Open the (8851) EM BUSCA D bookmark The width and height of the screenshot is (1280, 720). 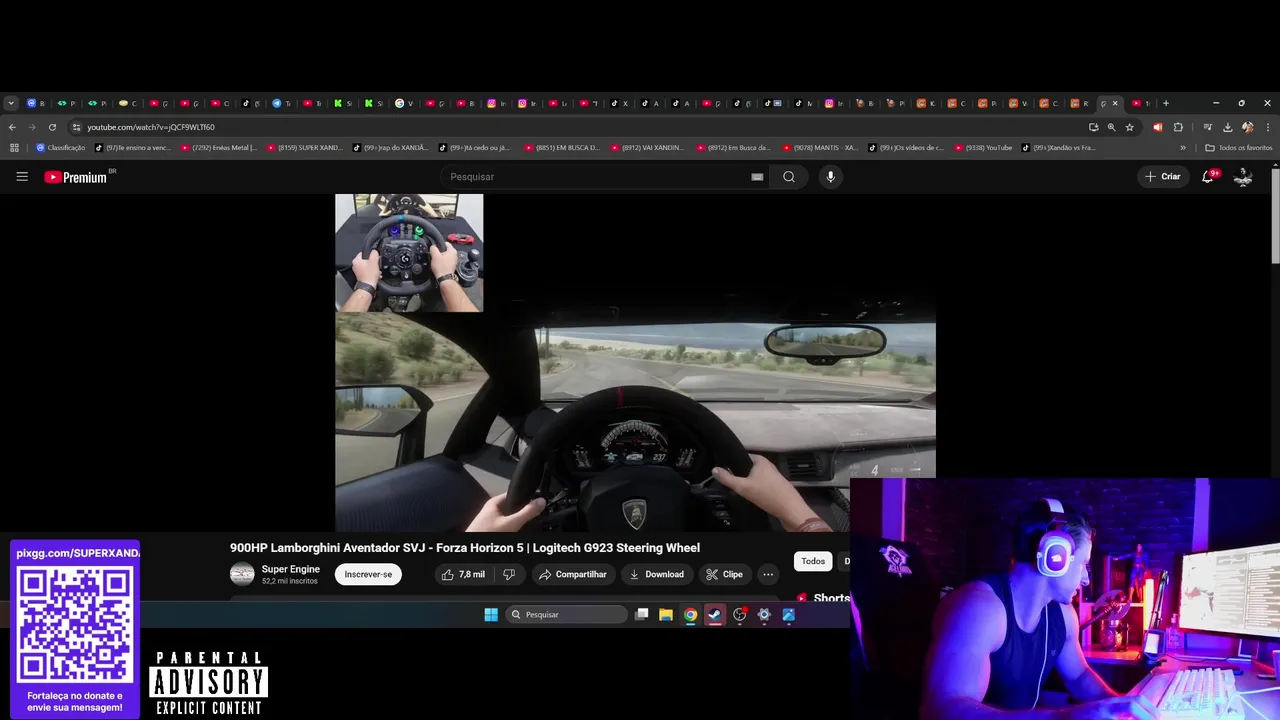tap(563, 148)
